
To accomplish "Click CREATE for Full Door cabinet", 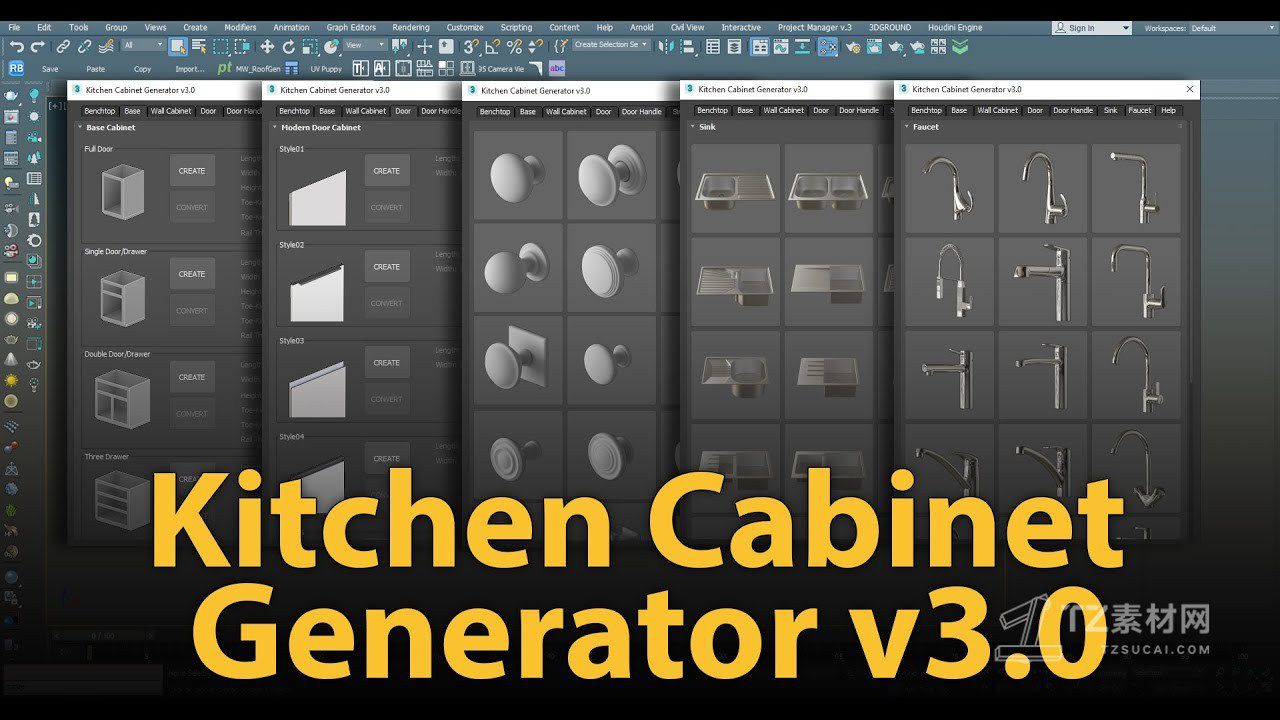I will point(192,171).
